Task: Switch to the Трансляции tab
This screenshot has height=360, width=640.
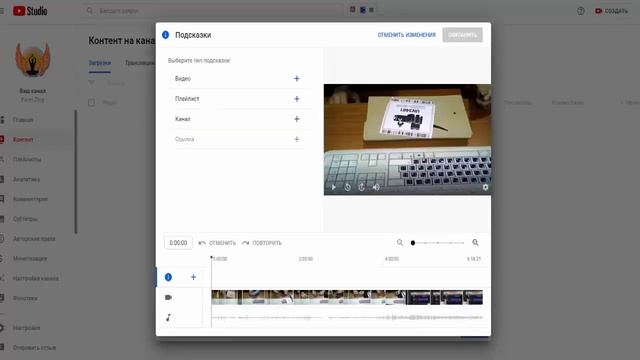Action: tap(140, 63)
